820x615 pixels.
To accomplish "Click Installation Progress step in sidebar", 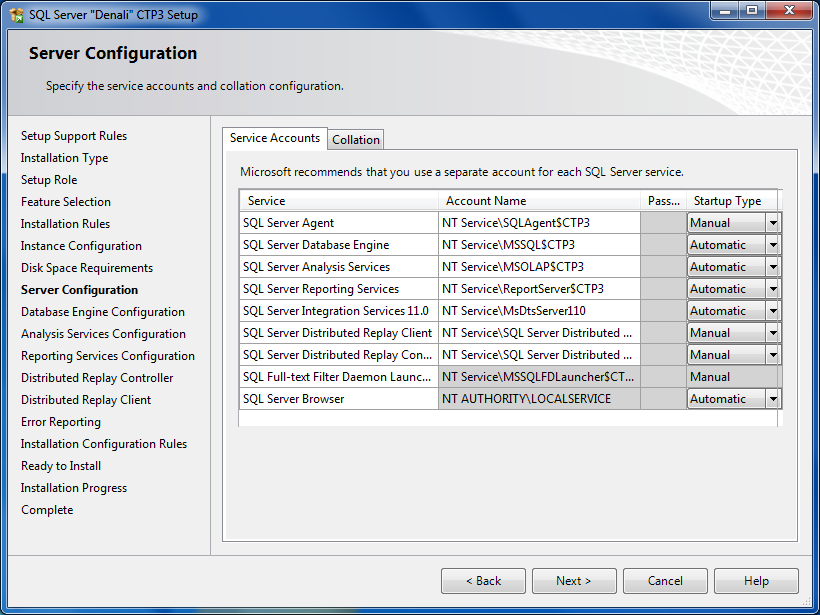I will click(x=74, y=487).
